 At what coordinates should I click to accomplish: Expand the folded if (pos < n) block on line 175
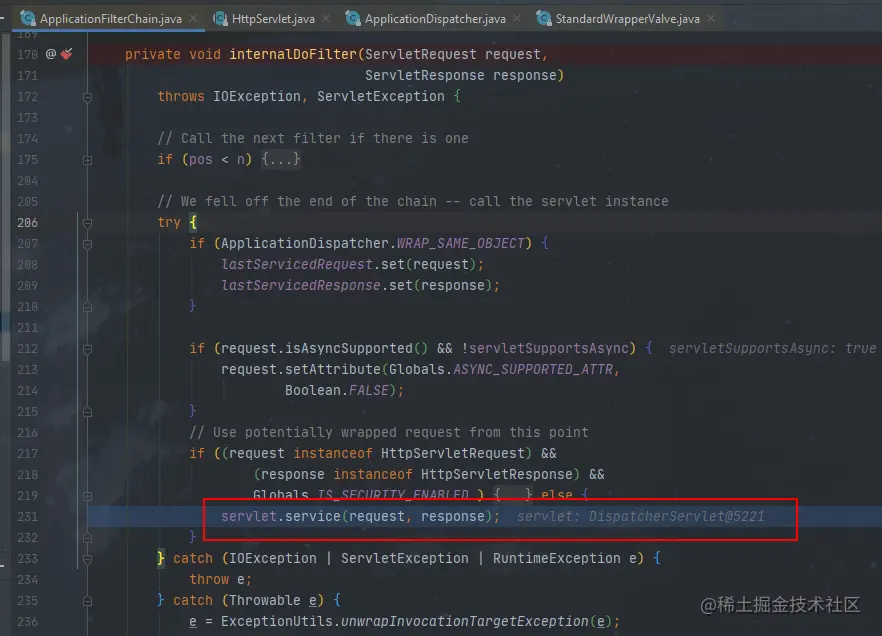click(x=87, y=160)
